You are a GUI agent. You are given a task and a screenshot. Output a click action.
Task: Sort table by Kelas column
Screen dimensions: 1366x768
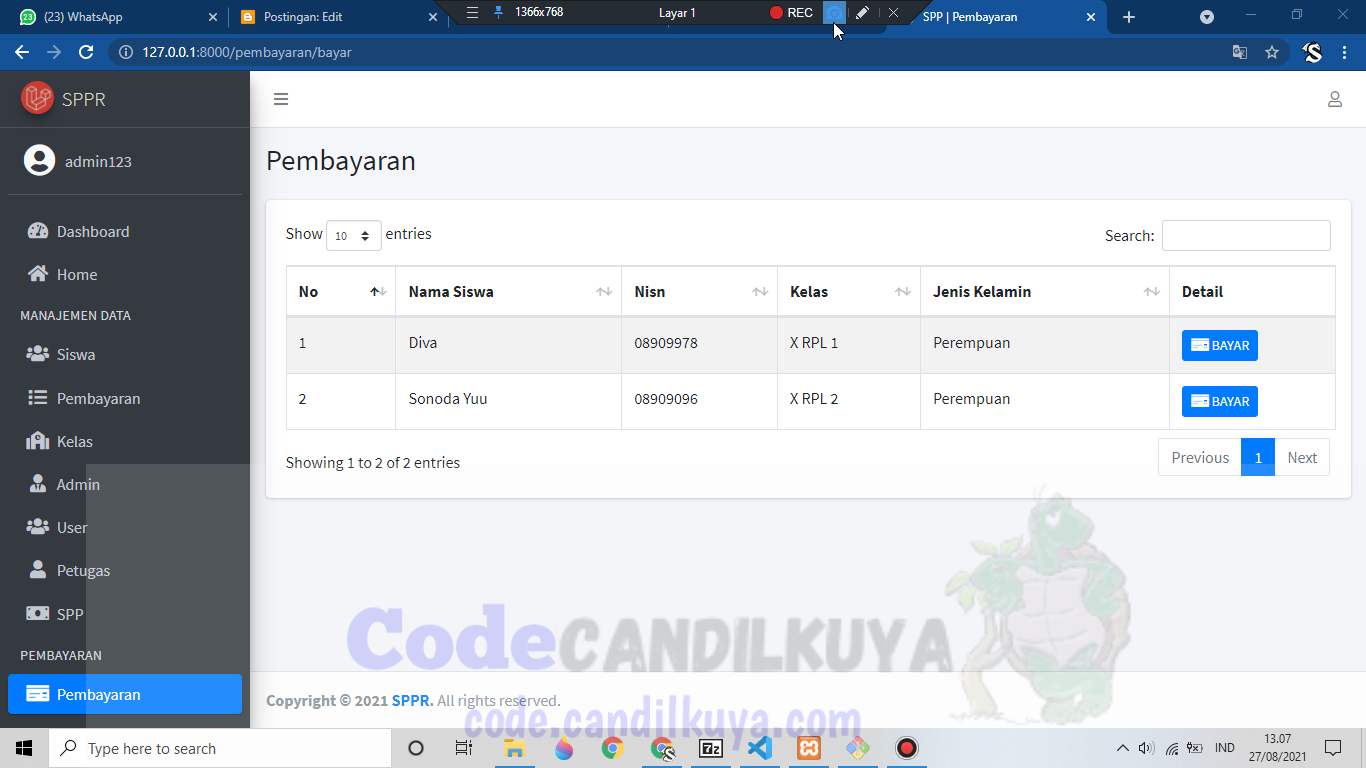pos(849,292)
